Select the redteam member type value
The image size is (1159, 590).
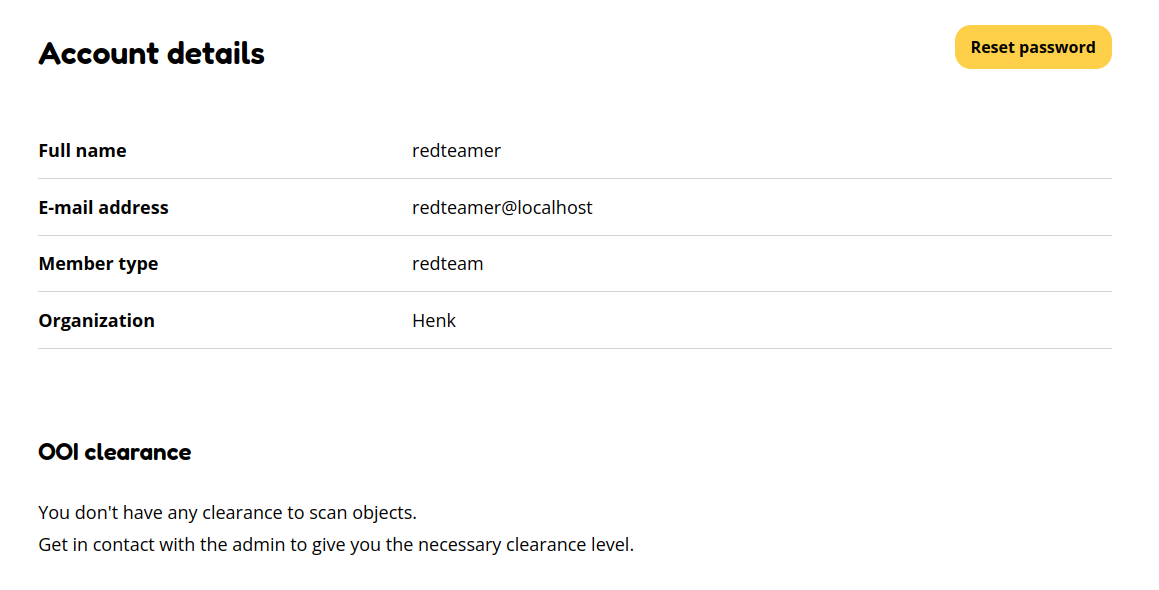click(x=447, y=263)
